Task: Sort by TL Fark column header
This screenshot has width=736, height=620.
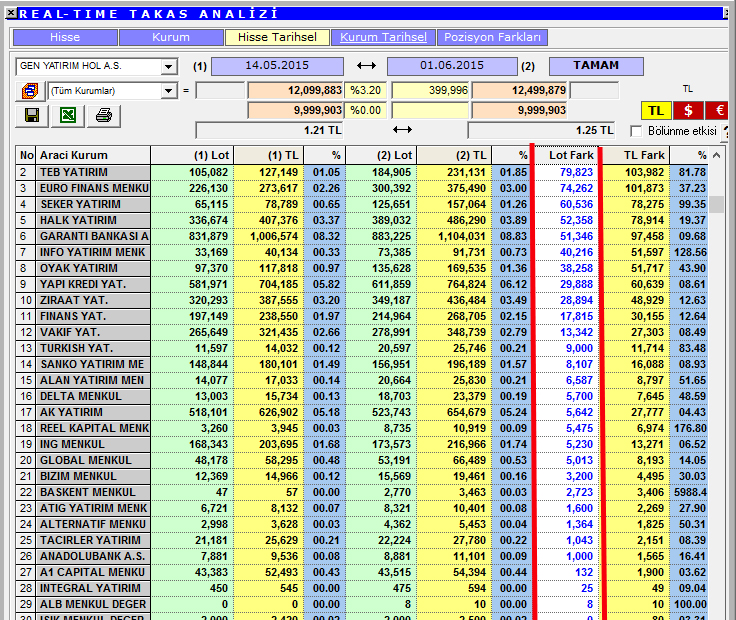Action: (x=636, y=155)
